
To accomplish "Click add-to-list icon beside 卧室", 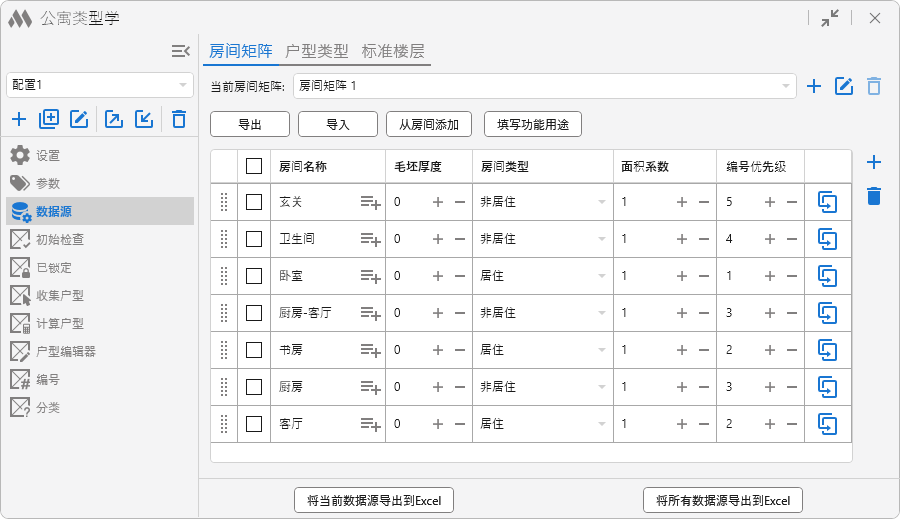I will pos(370,276).
